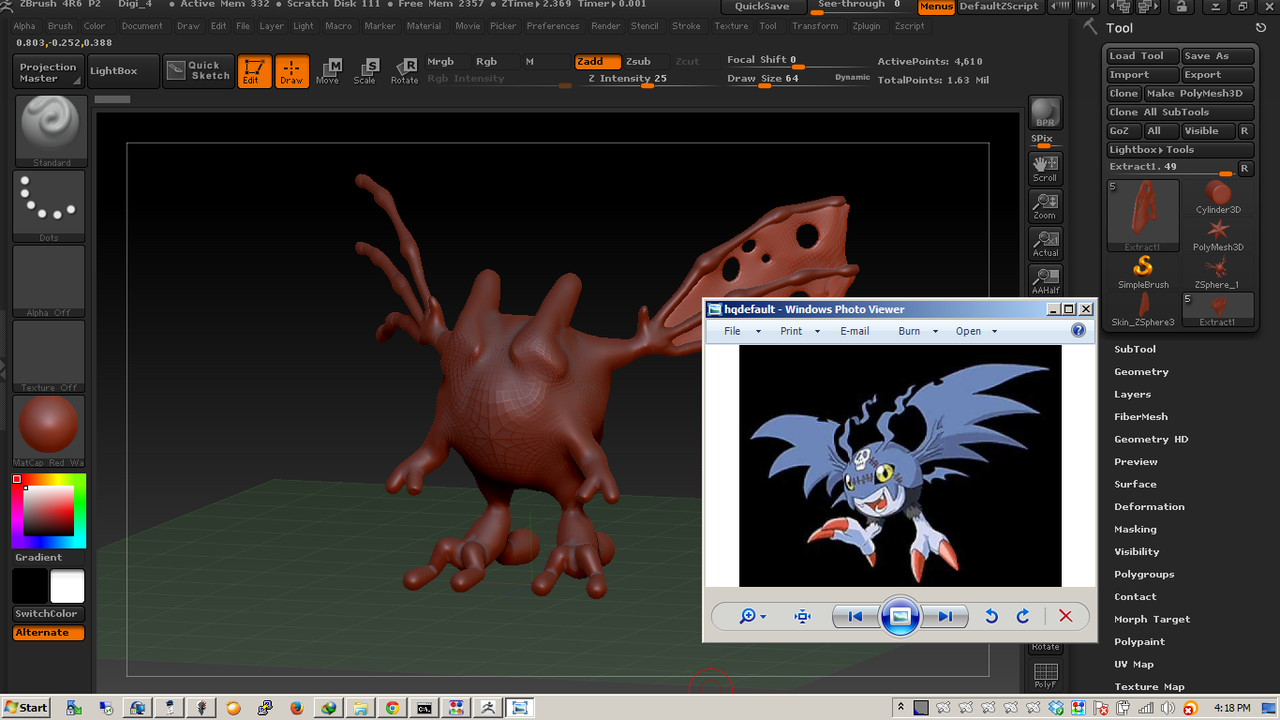Toggle Alternate color button
The height and width of the screenshot is (720, 1280).
click(x=49, y=633)
